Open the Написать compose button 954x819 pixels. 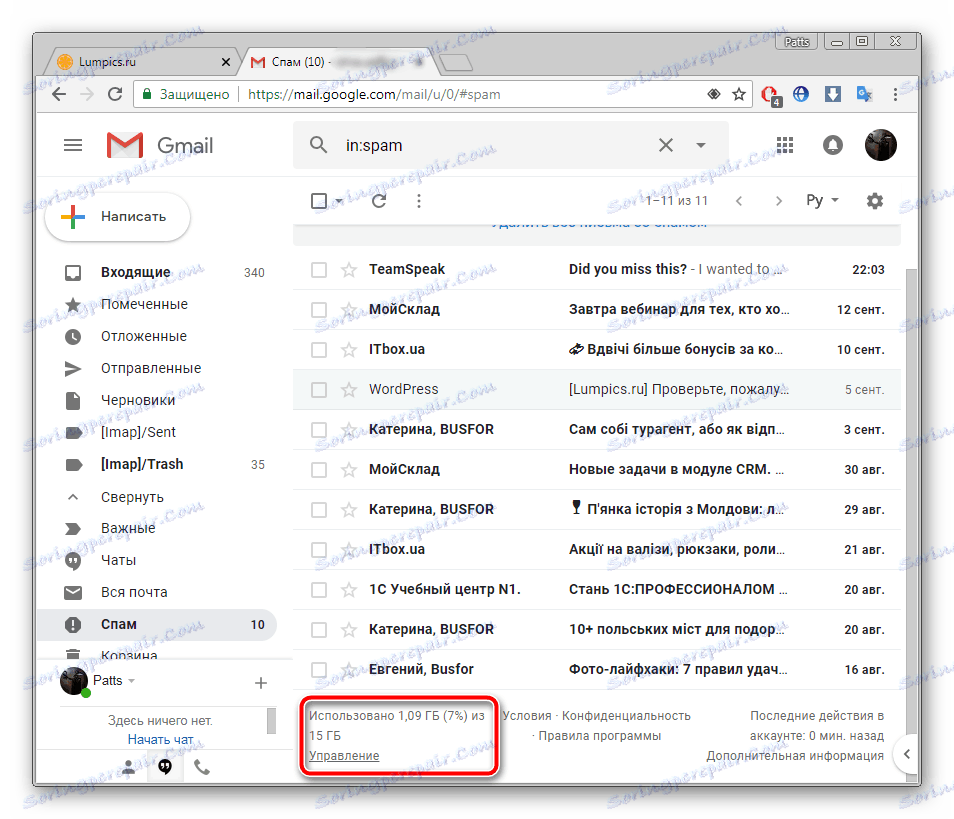117,217
